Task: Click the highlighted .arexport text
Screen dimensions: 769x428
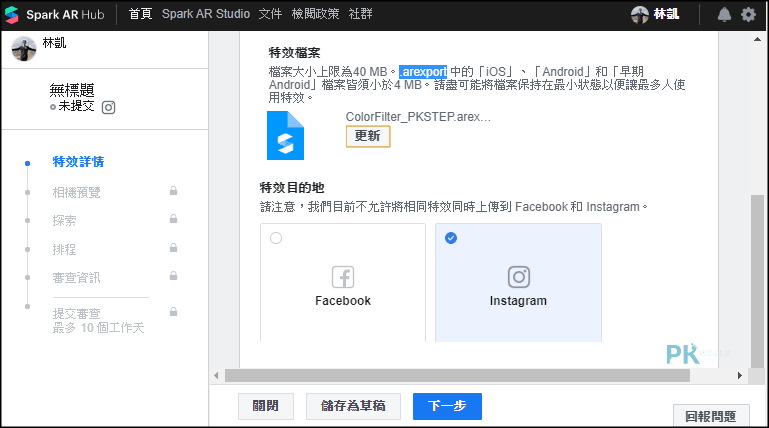Action: pos(423,72)
